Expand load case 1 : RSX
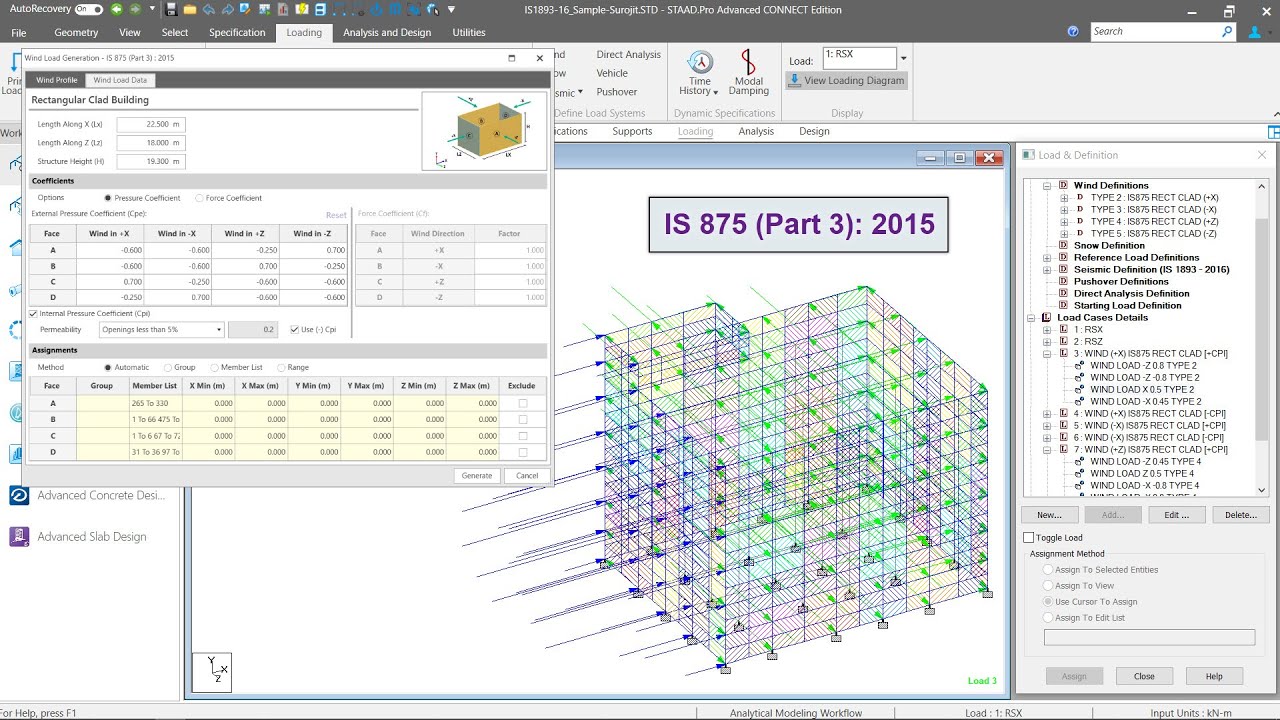 (1047, 329)
